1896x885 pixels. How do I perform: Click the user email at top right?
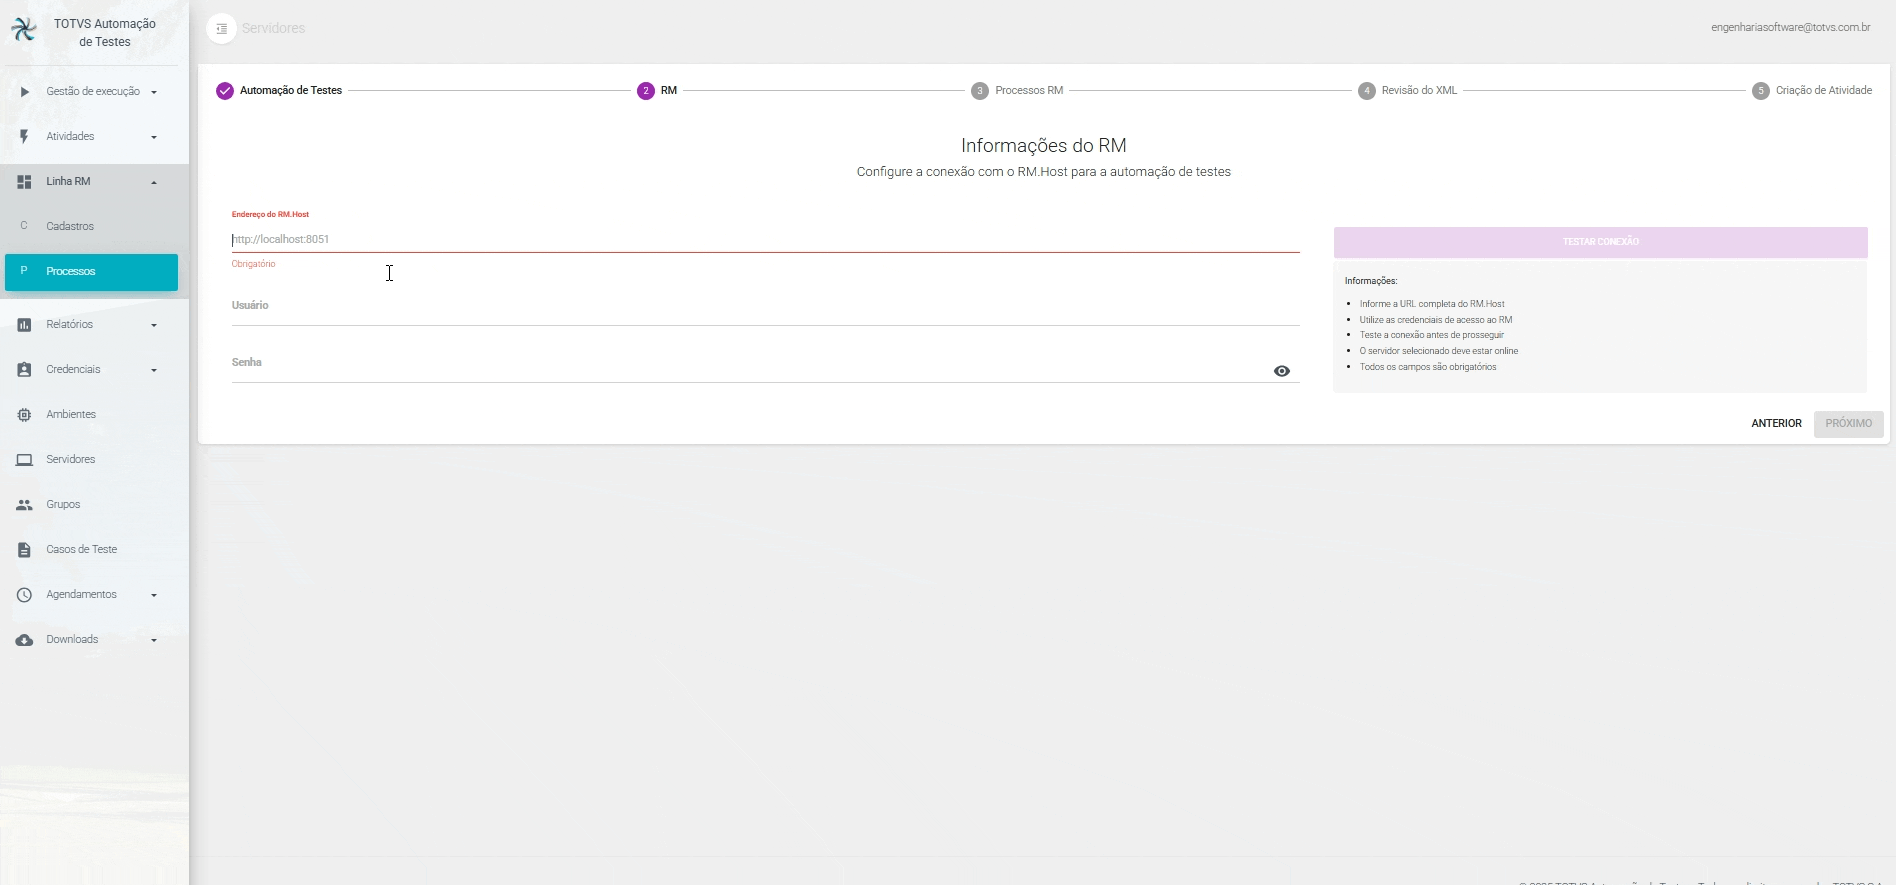1790,28
